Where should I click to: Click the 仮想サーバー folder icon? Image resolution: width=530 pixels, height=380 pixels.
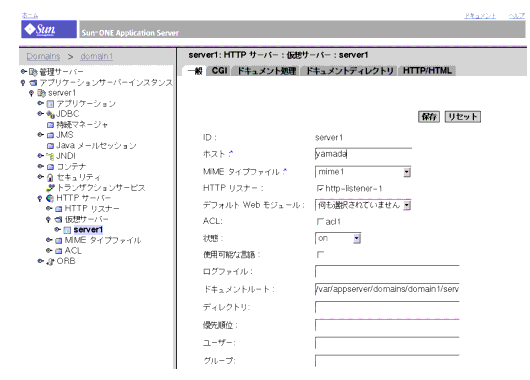pos(58,219)
